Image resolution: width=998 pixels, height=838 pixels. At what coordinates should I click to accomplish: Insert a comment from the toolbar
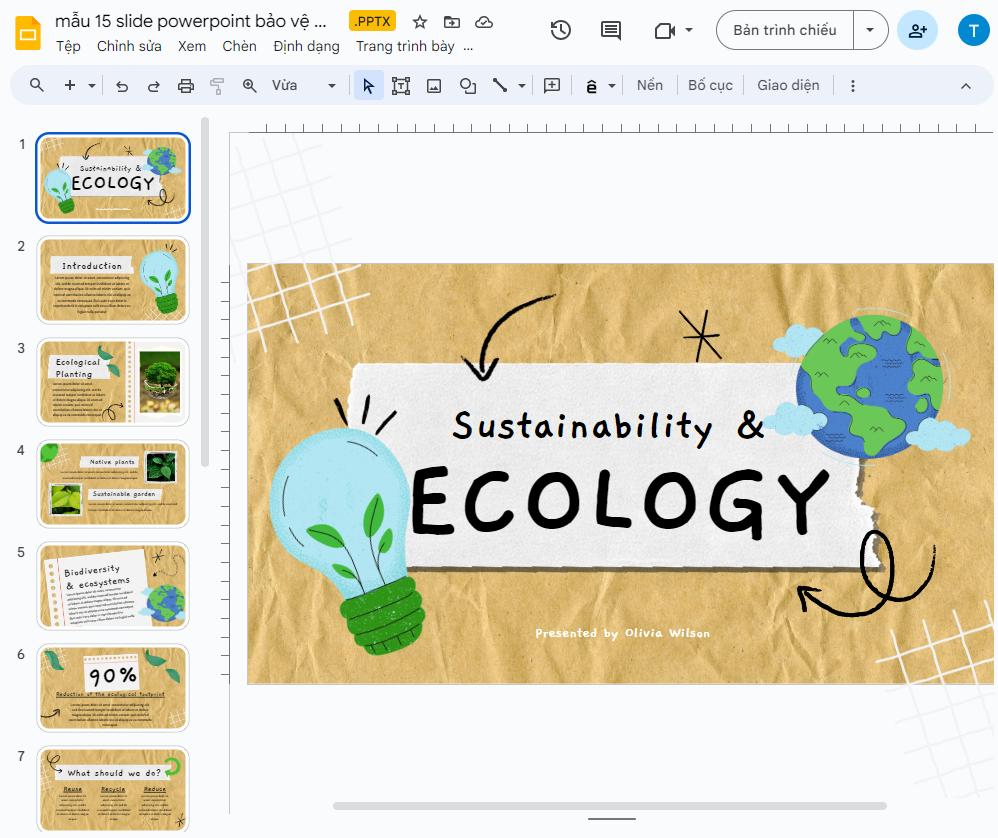610,30
